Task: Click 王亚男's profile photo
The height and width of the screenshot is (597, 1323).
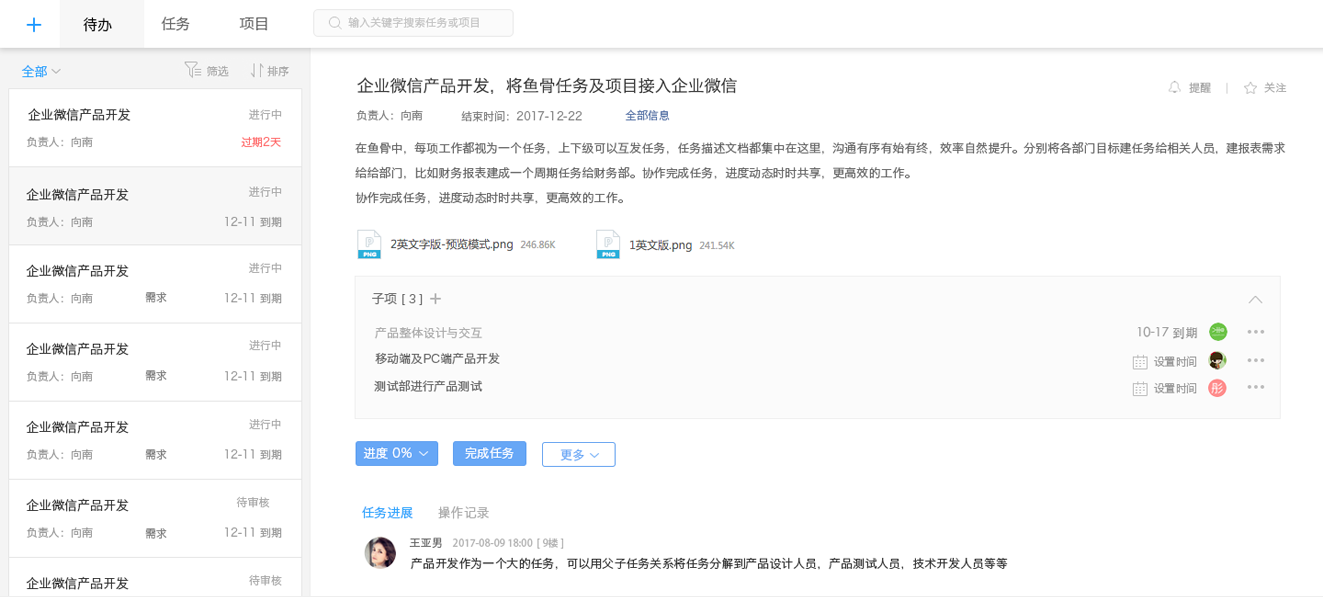Action: click(x=380, y=552)
